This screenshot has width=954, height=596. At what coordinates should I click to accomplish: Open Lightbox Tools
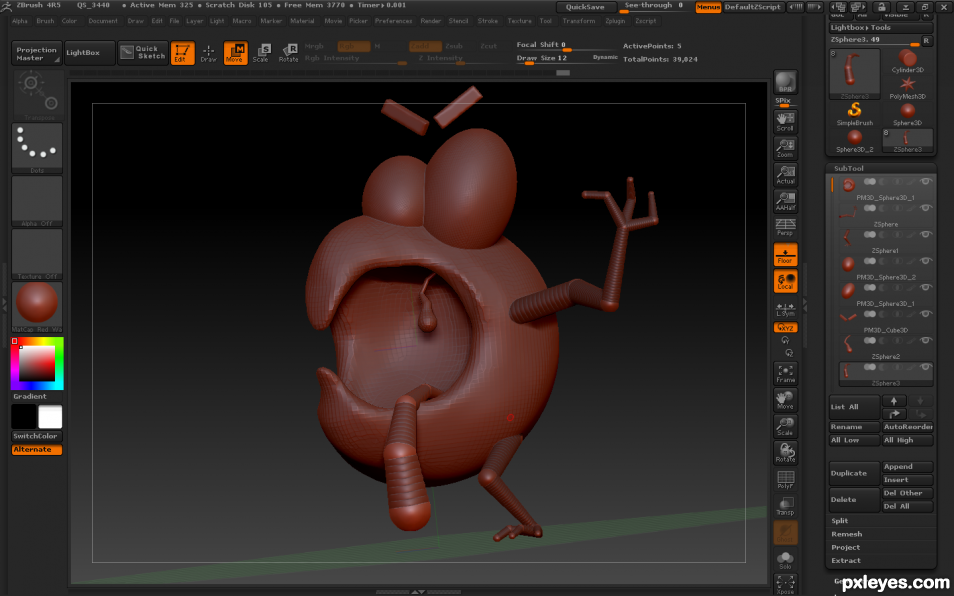(880, 27)
